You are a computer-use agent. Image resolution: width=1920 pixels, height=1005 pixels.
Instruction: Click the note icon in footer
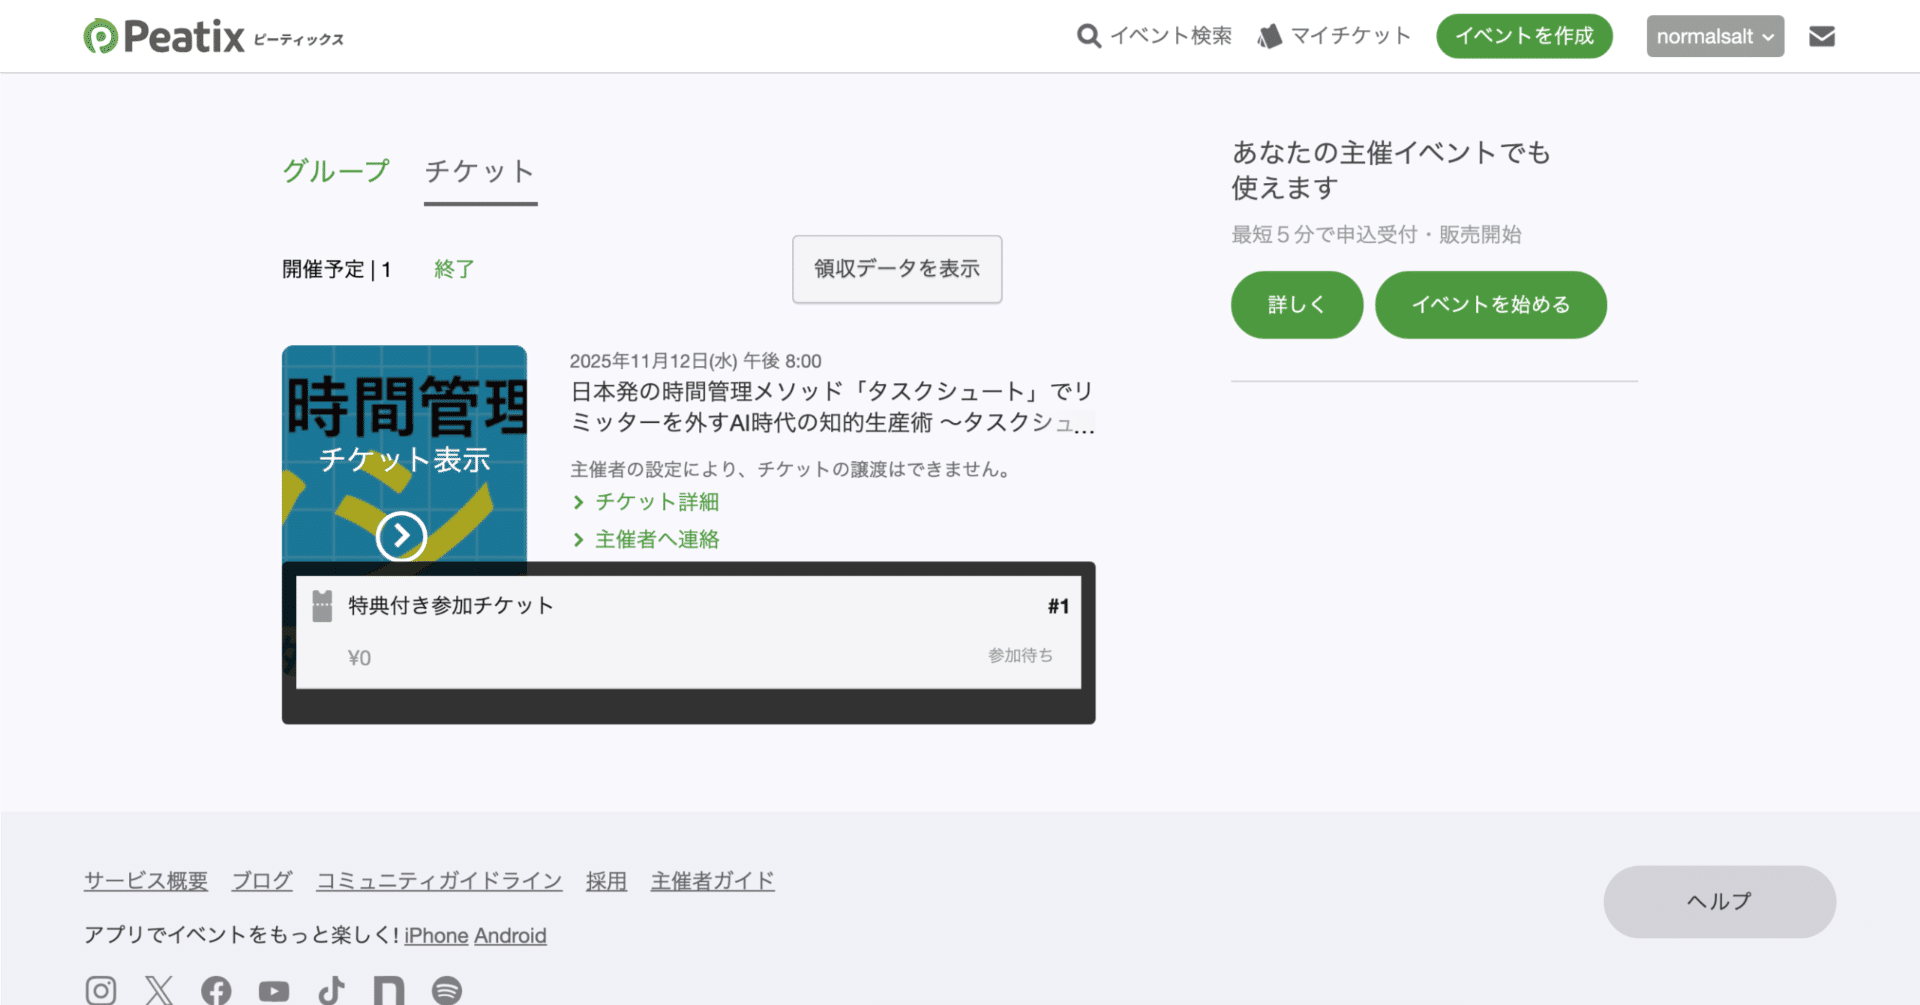click(x=389, y=990)
